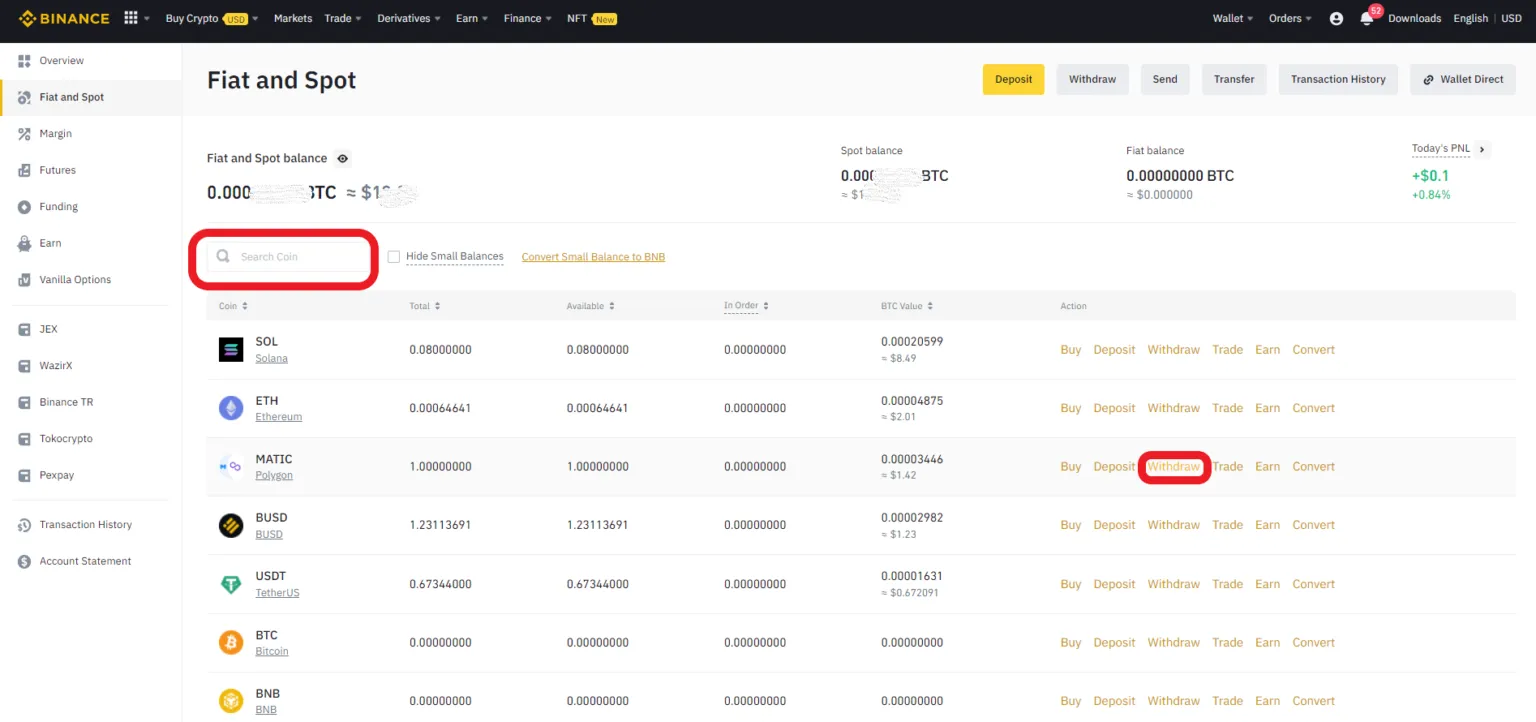Click the Bitcoin coin logo
1536x722 pixels.
click(x=231, y=642)
